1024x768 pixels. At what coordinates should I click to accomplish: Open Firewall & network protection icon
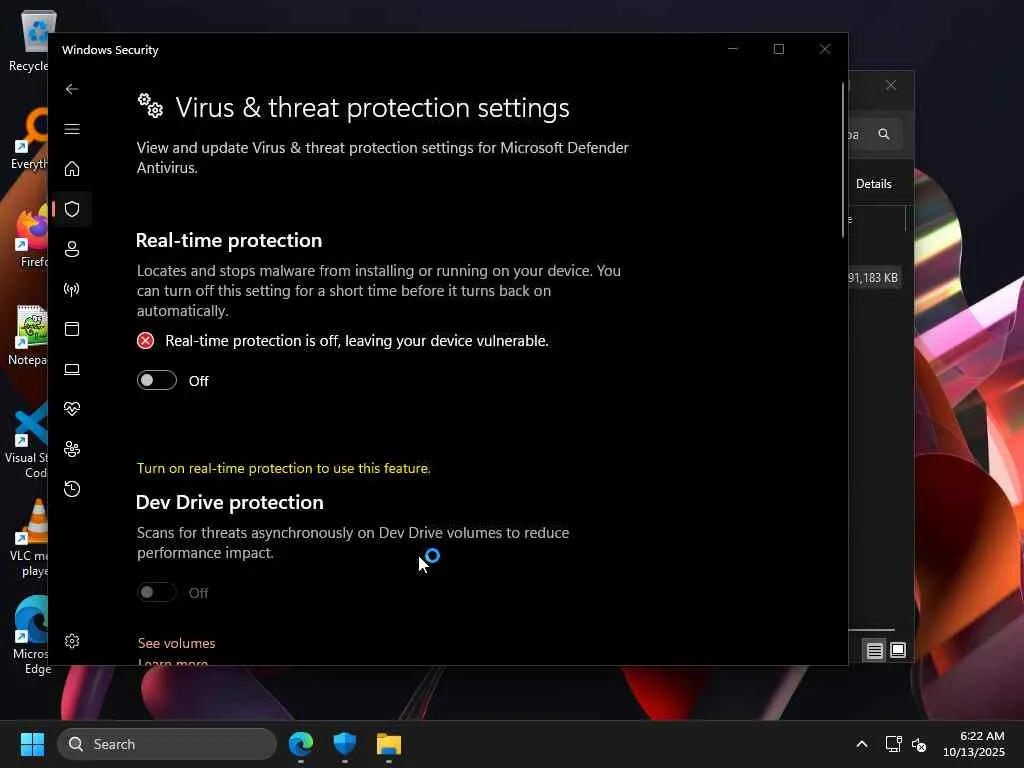(x=72, y=289)
